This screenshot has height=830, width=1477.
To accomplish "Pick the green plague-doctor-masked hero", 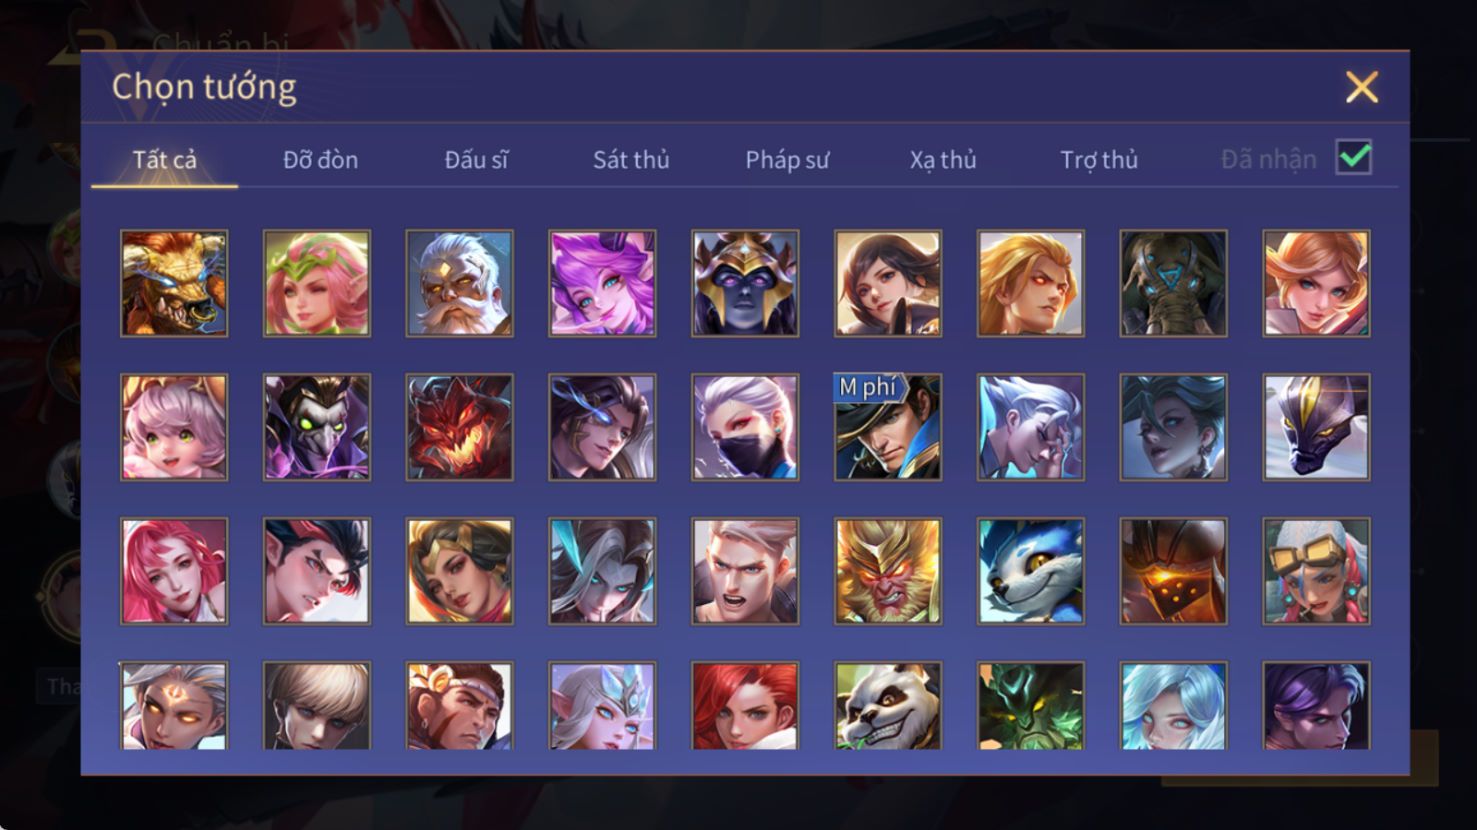I will point(317,427).
